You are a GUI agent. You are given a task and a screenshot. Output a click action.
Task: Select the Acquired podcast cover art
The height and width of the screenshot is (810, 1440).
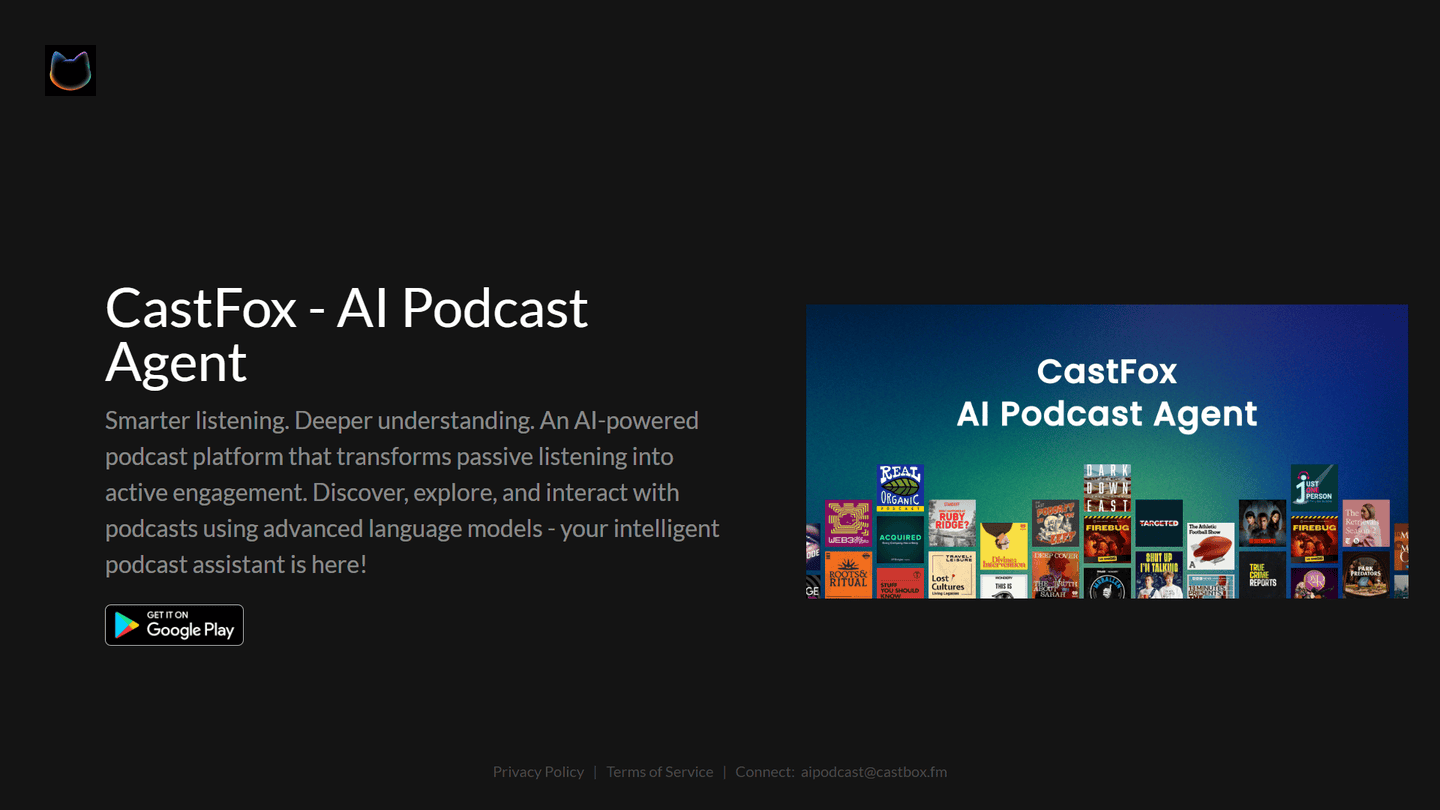[899, 540]
